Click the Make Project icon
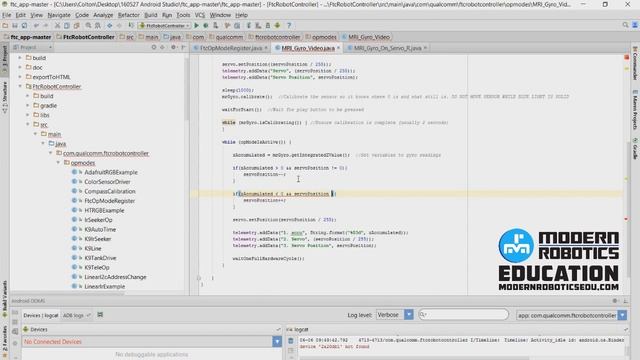Screen dimensions: 640x360 click(x=131, y=25)
